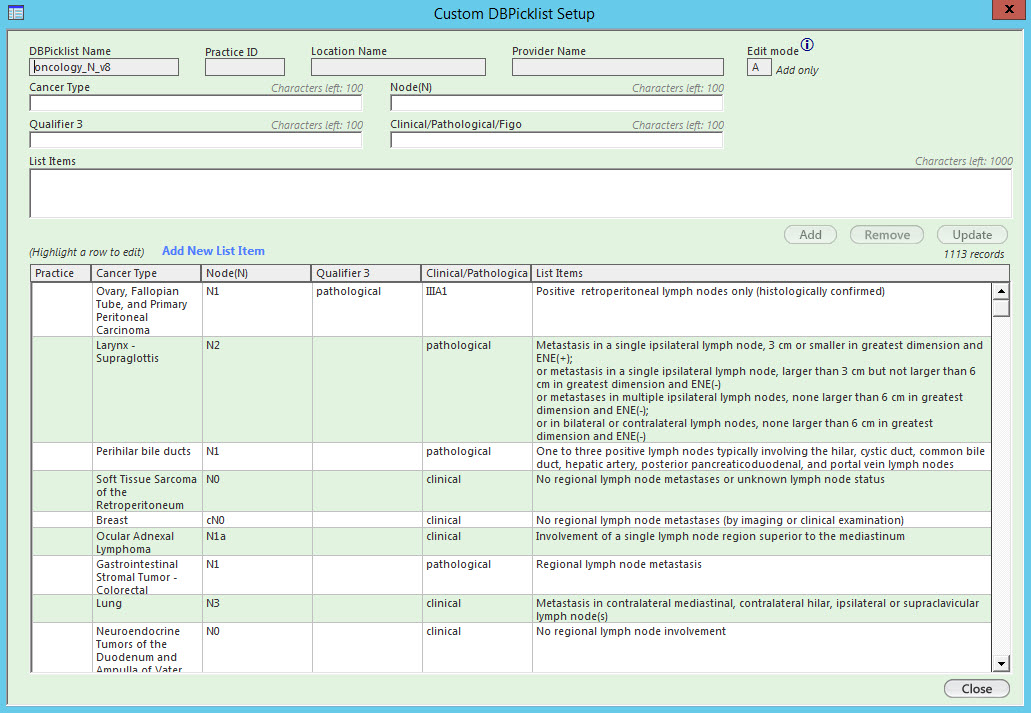1031x713 pixels.
Task: Click the List Items column header
Action: (x=770, y=273)
